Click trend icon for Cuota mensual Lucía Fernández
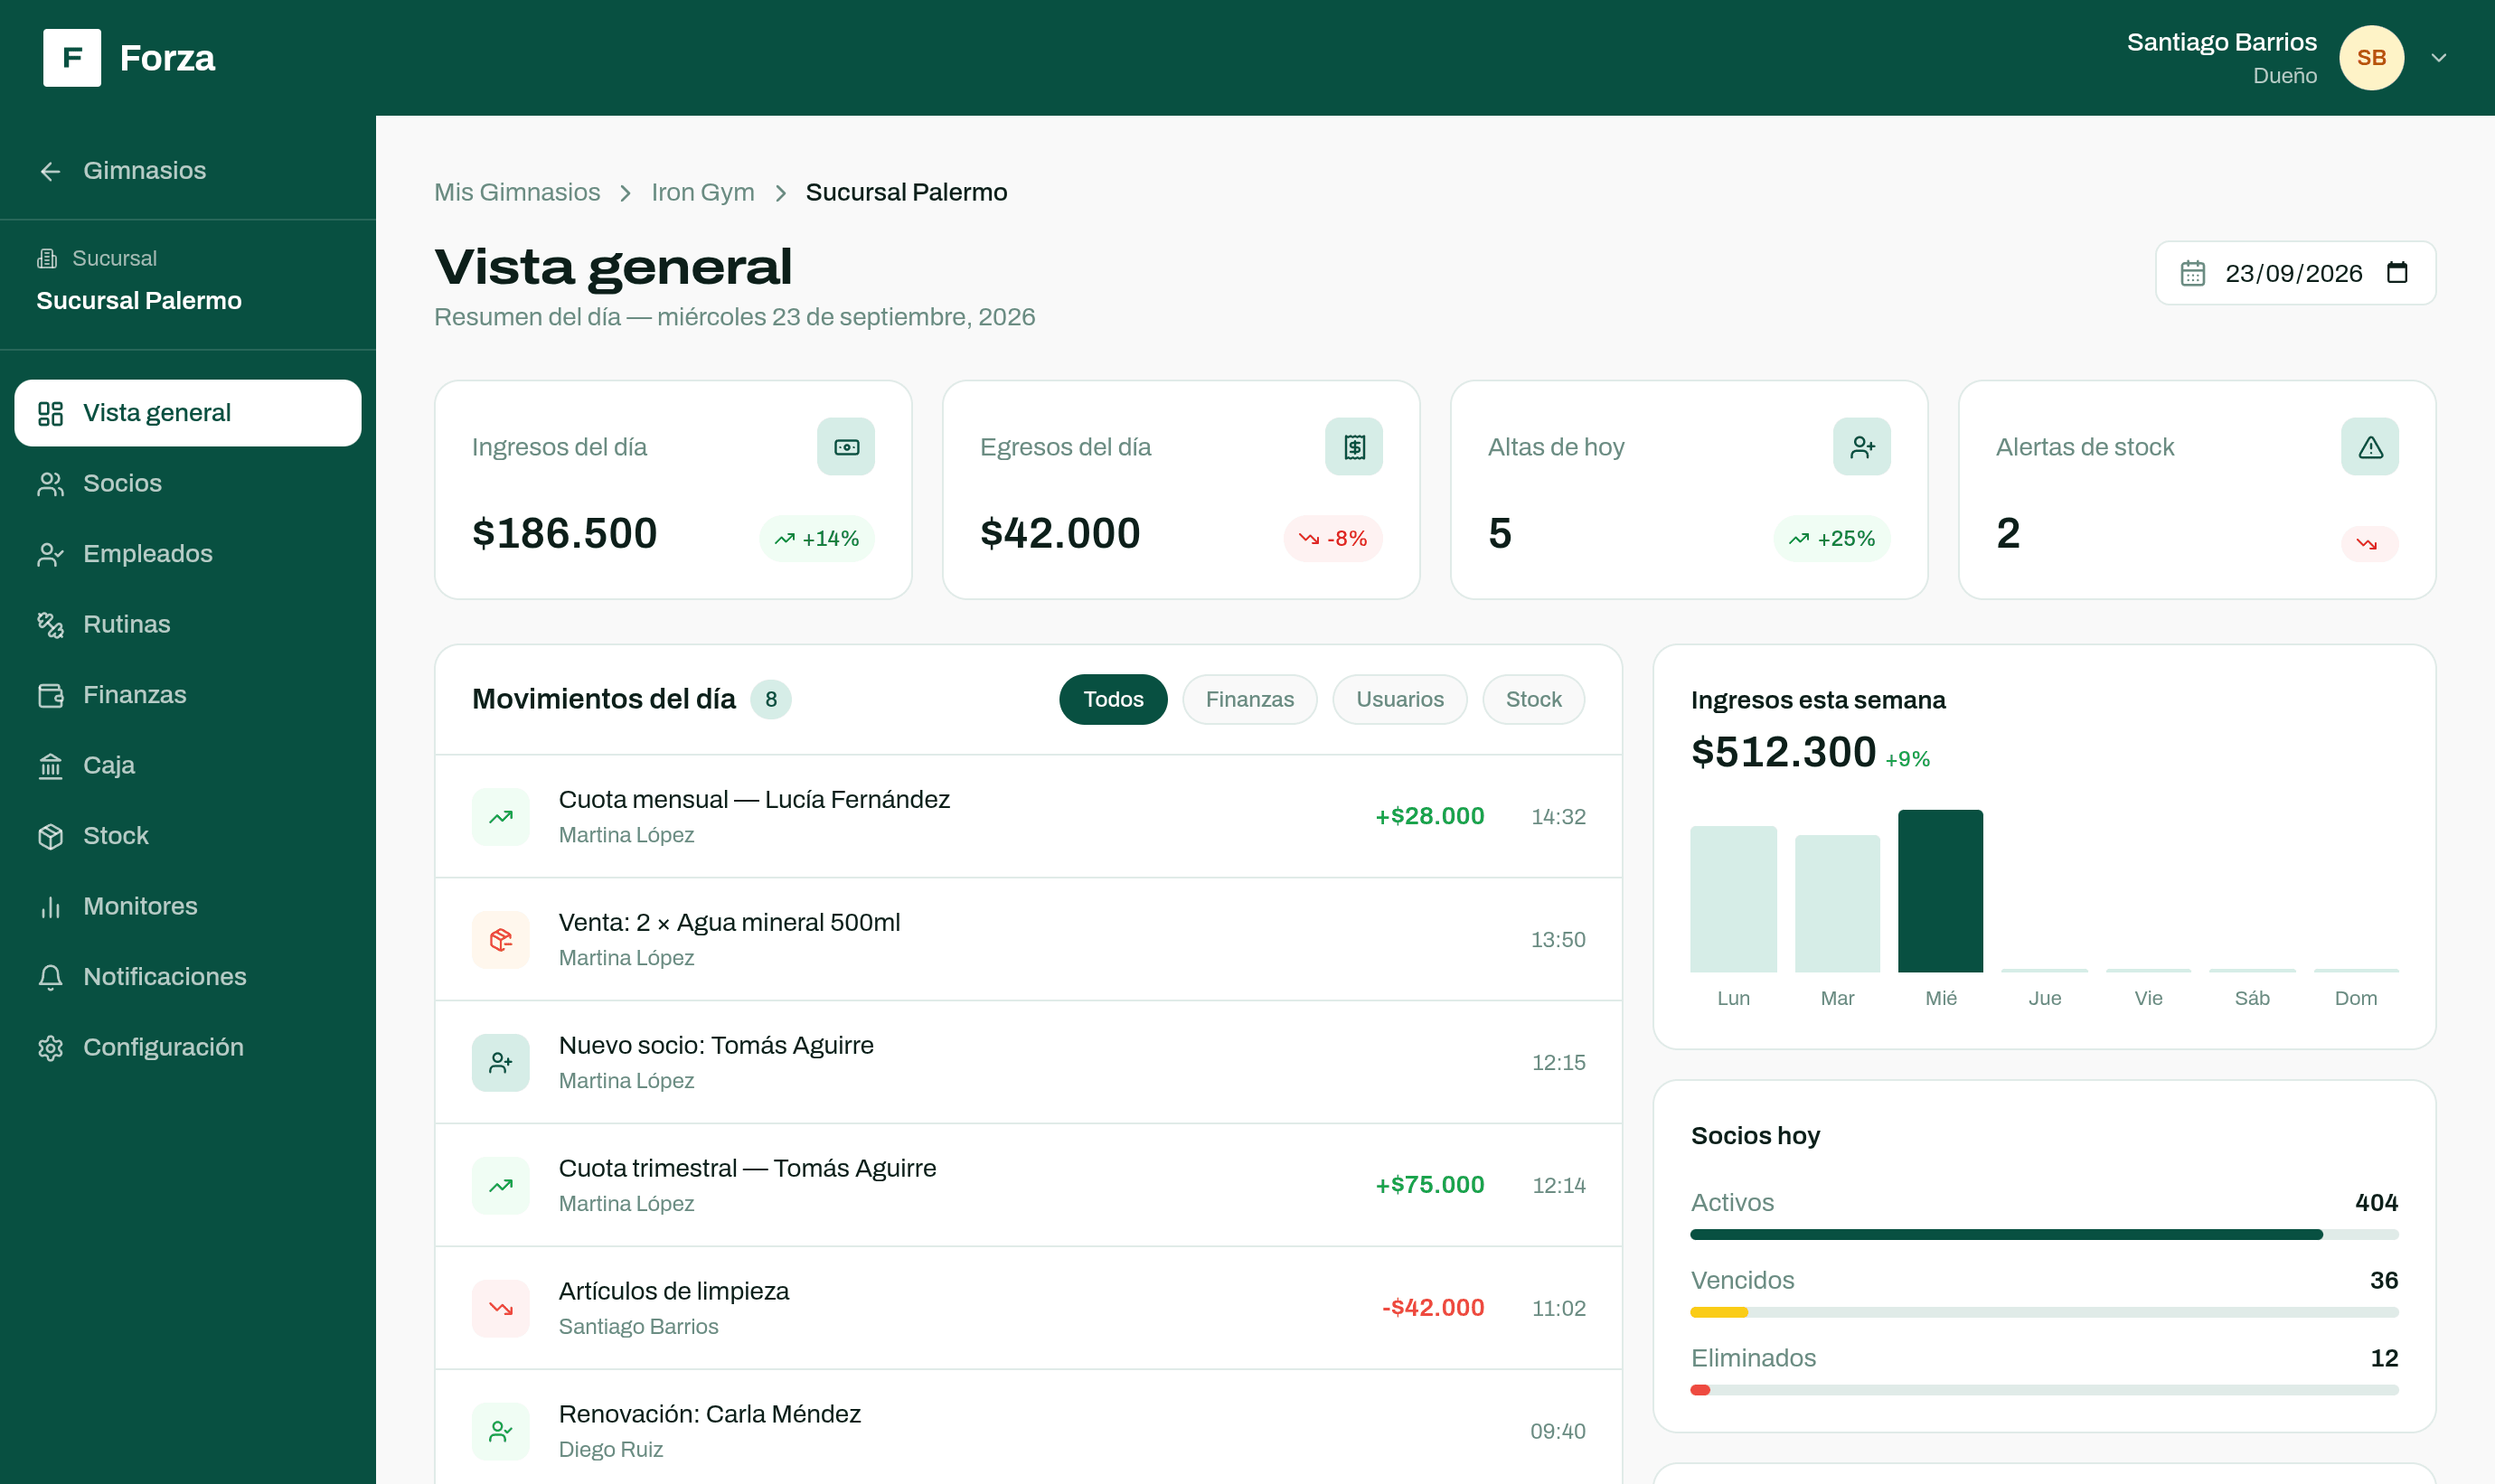The height and width of the screenshot is (1484, 2495). pyautogui.click(x=501, y=817)
